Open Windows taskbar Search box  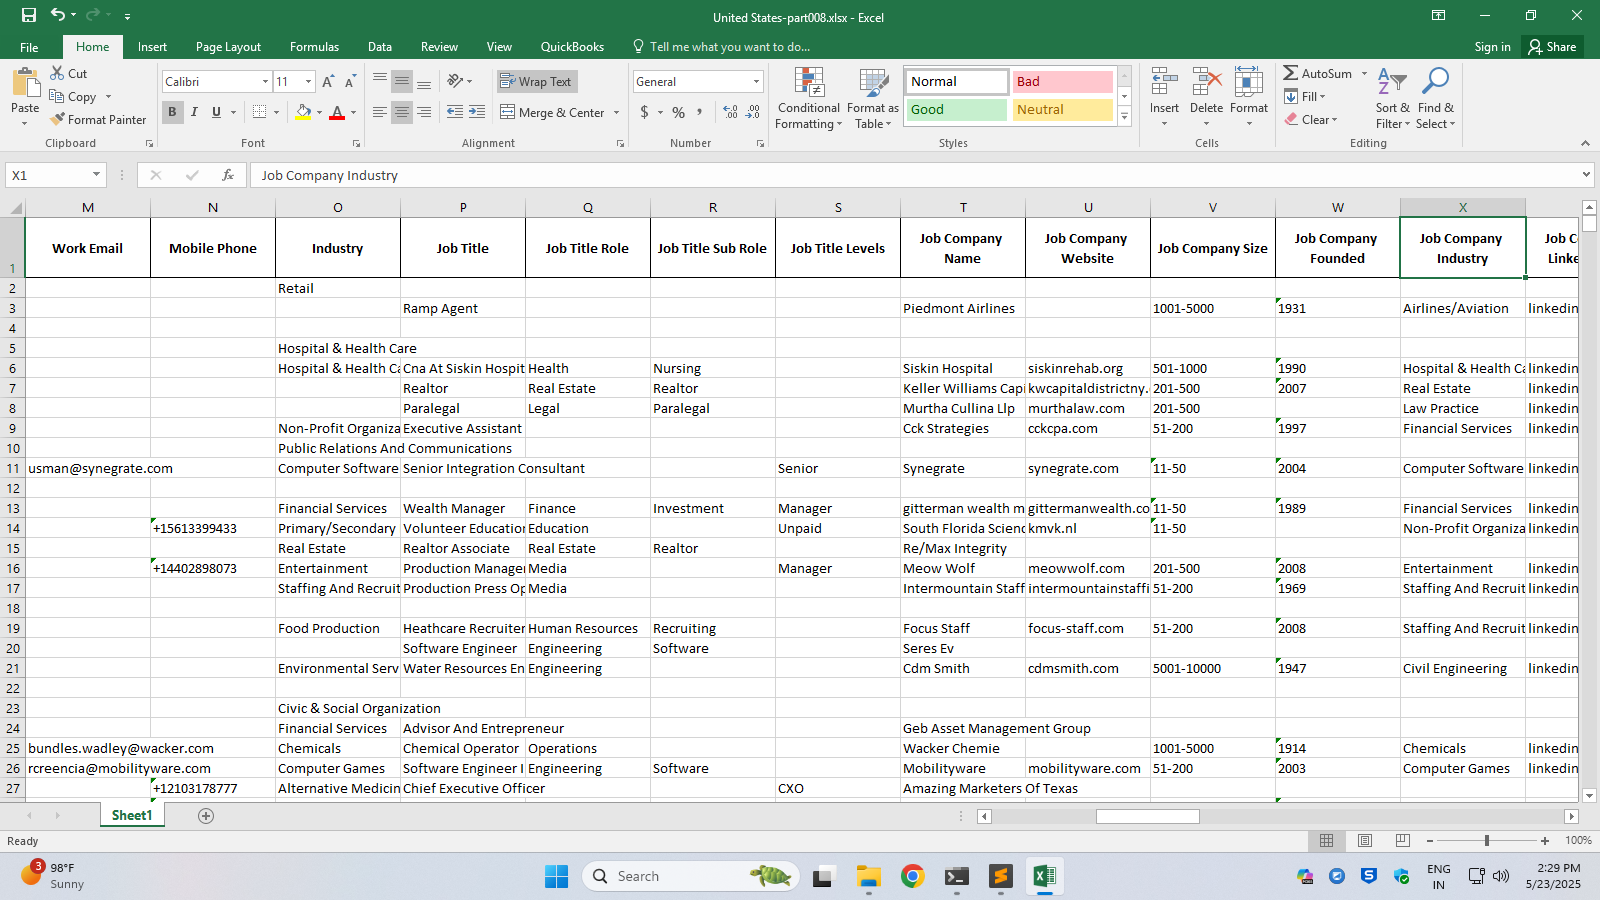[x=690, y=877]
